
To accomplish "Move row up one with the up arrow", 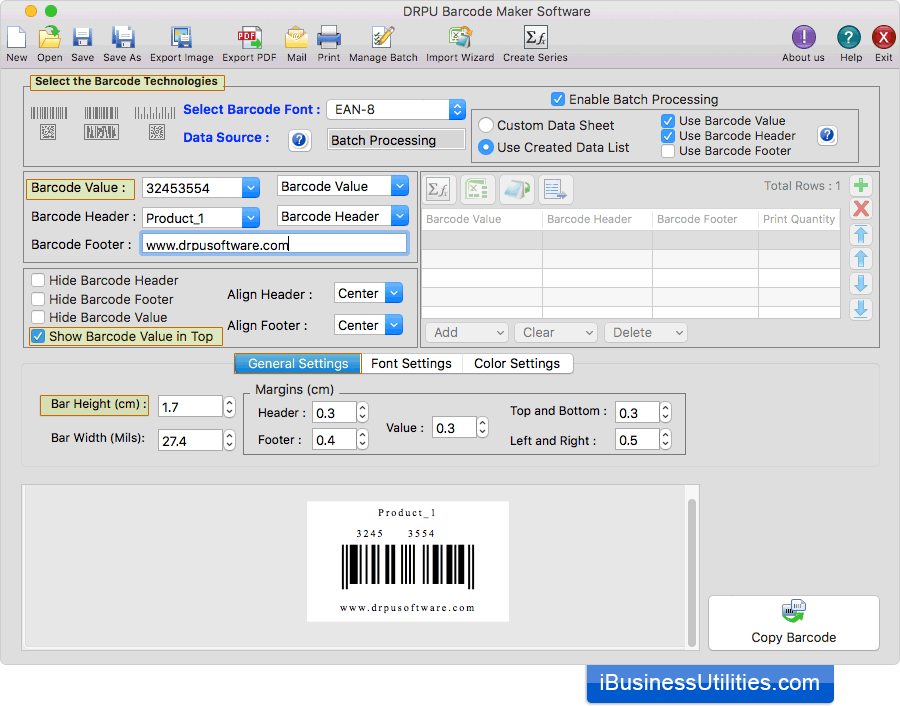I will (x=861, y=259).
